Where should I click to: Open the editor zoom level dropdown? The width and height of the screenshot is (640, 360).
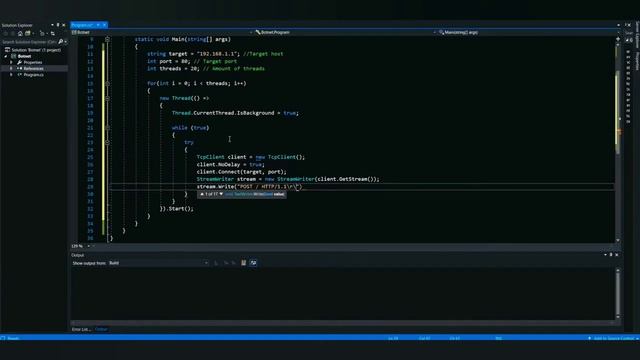tap(89, 246)
